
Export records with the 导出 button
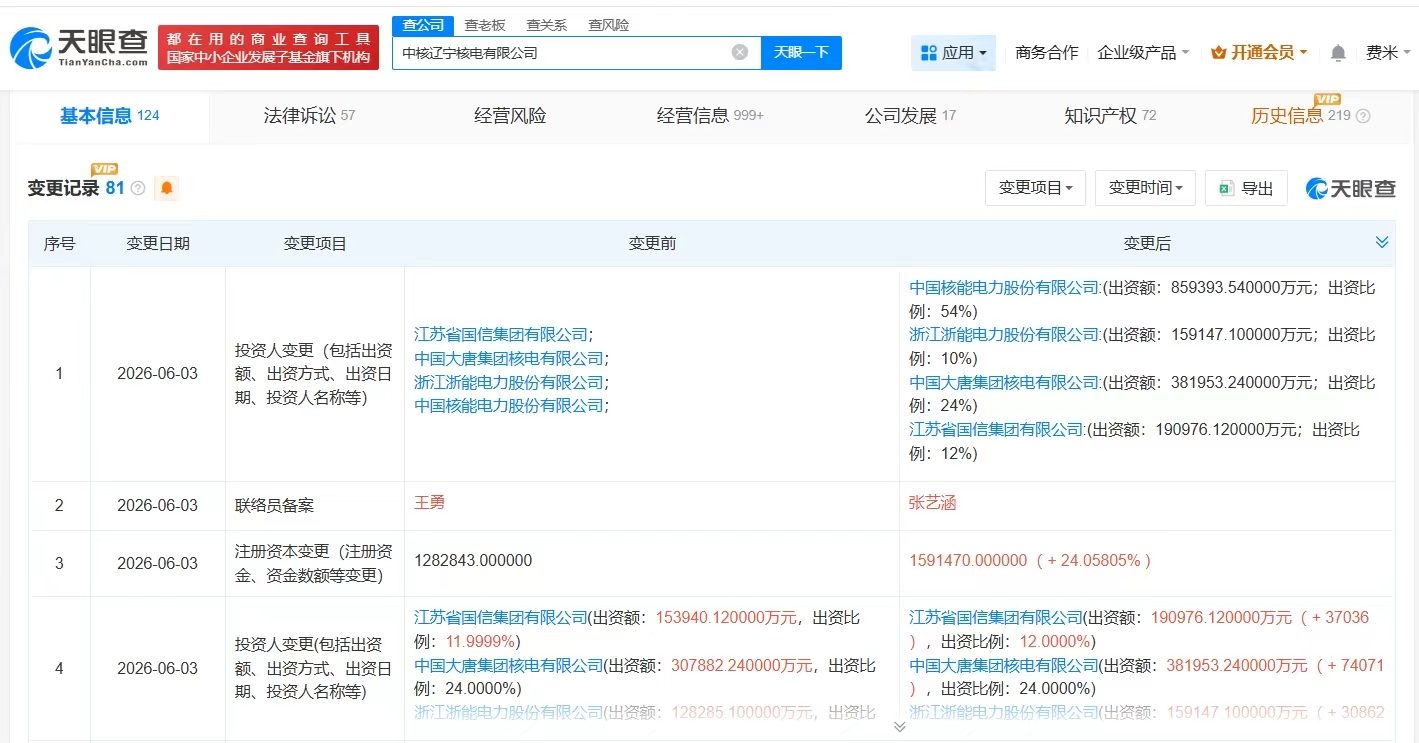(x=1246, y=188)
